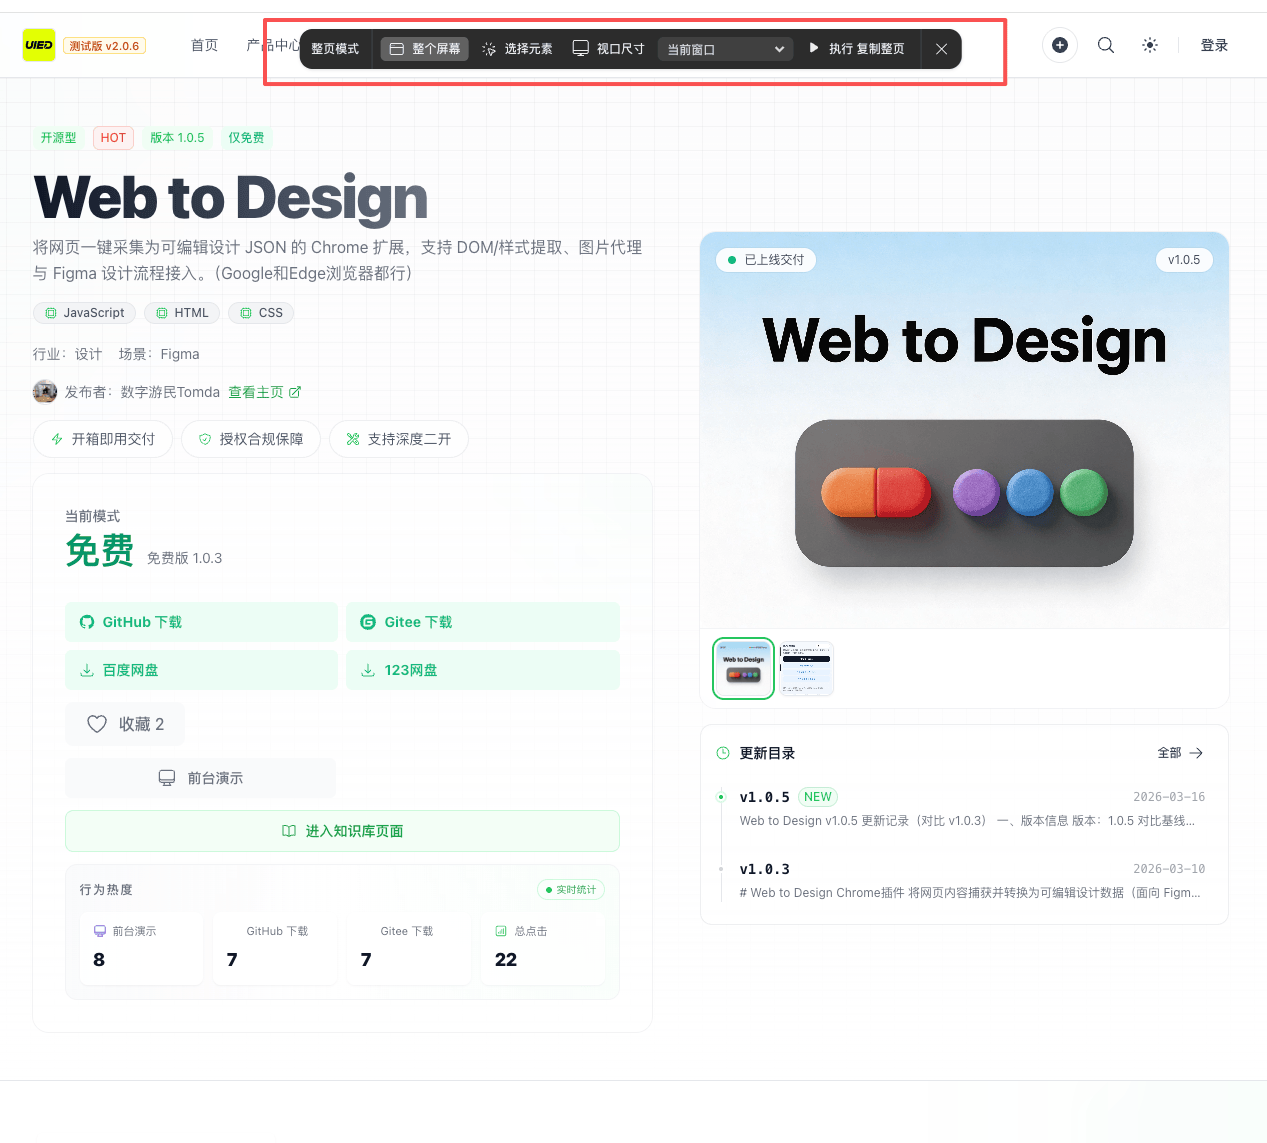Viewport: 1267px width, 1143px height.
Task: Click the 登录 login link
Action: point(1214,45)
